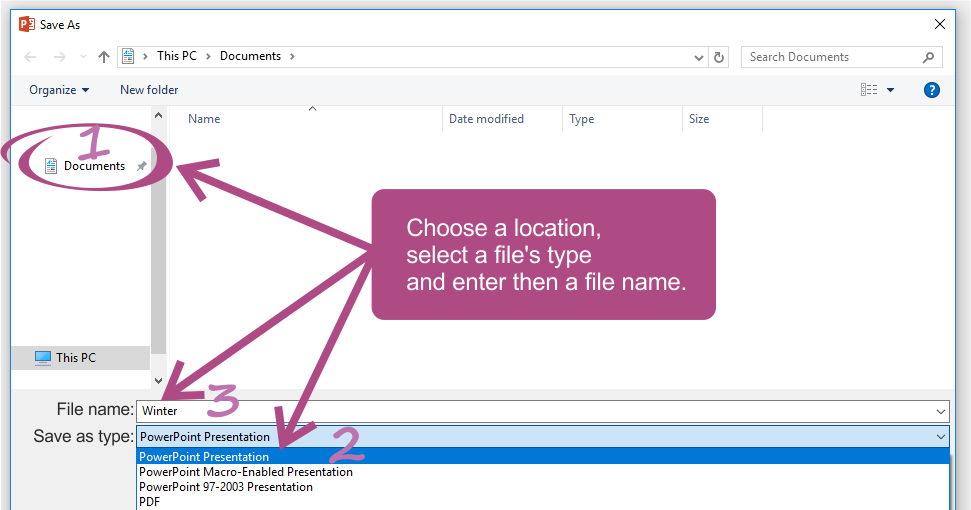
Task: Open the File name dropdown arrow
Action: [x=941, y=412]
